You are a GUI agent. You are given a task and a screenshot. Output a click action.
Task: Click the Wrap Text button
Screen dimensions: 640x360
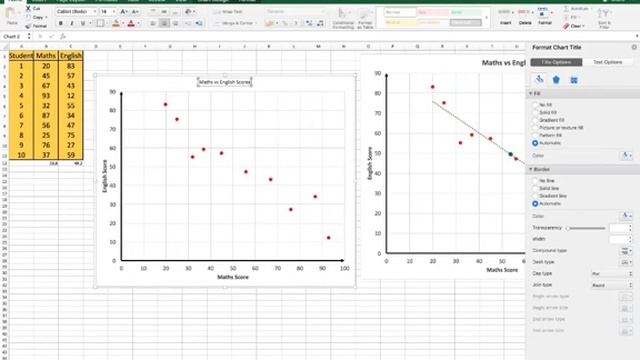[228, 12]
